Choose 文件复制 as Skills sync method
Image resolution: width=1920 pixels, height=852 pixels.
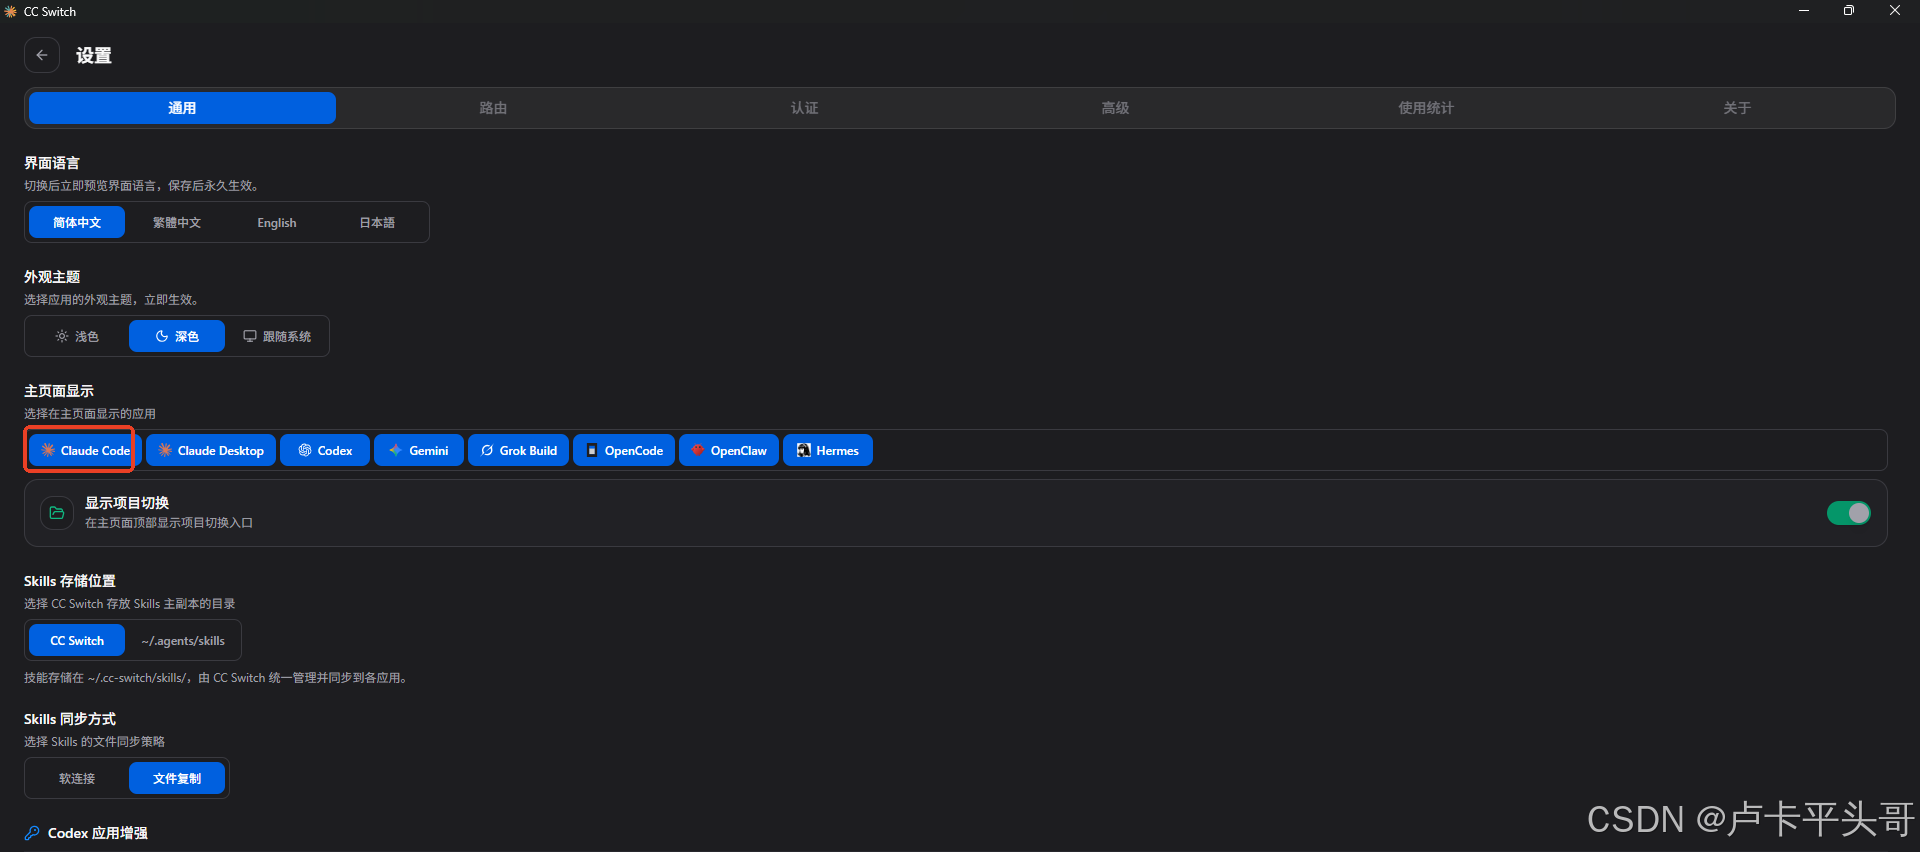coord(177,778)
